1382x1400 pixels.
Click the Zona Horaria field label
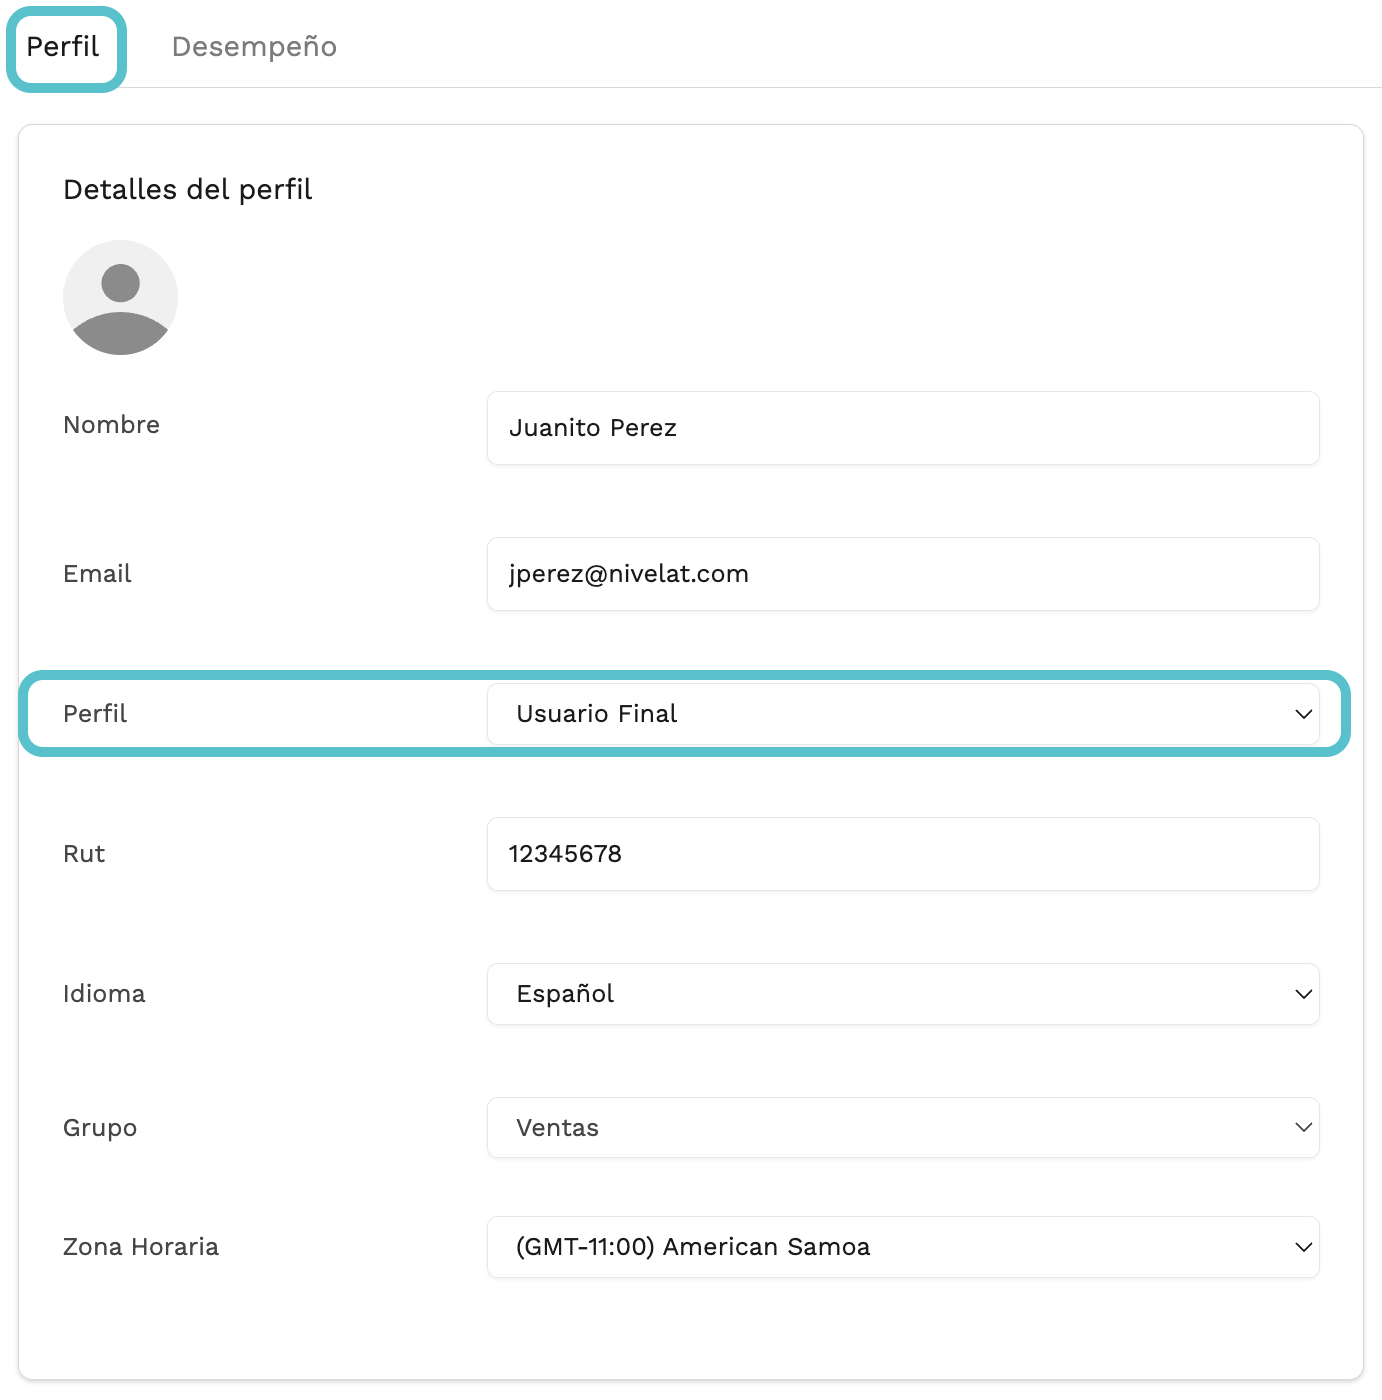(x=141, y=1247)
